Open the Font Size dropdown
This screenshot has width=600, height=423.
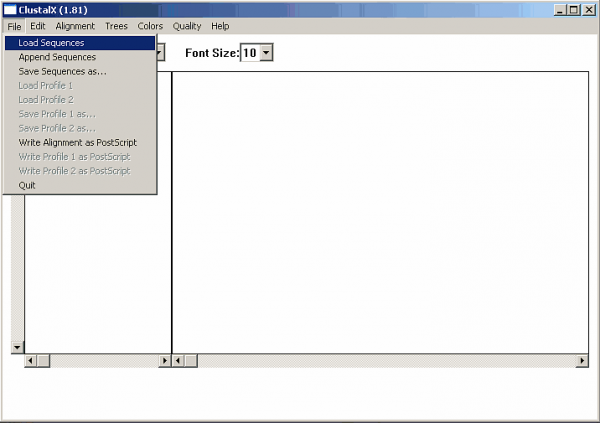[x=266, y=52]
